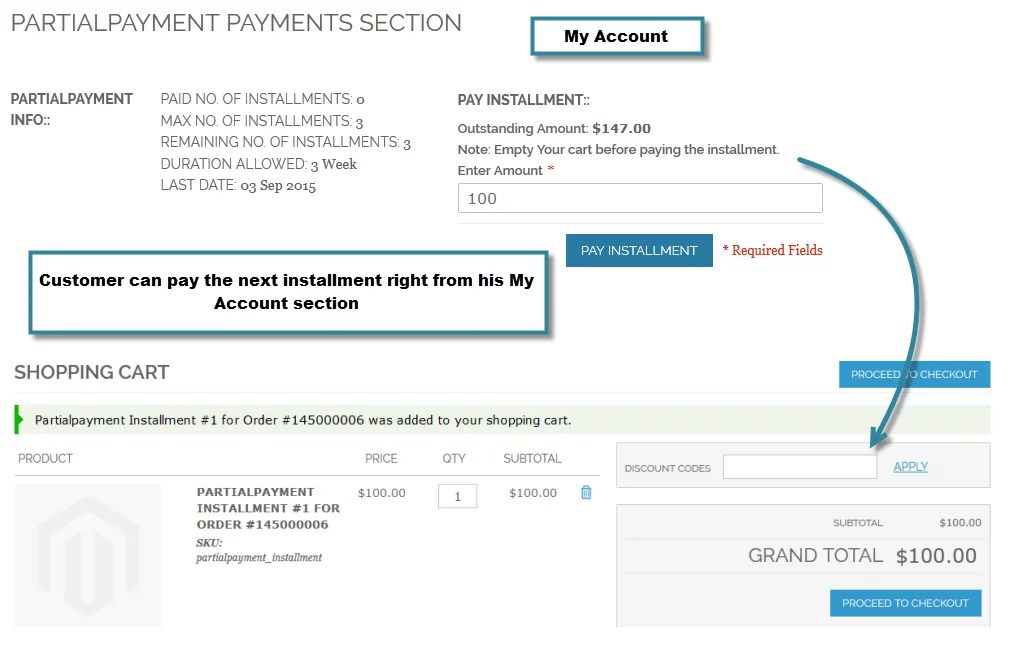
Task: Click the partialpayment_installment SKU text
Action: coord(259,558)
